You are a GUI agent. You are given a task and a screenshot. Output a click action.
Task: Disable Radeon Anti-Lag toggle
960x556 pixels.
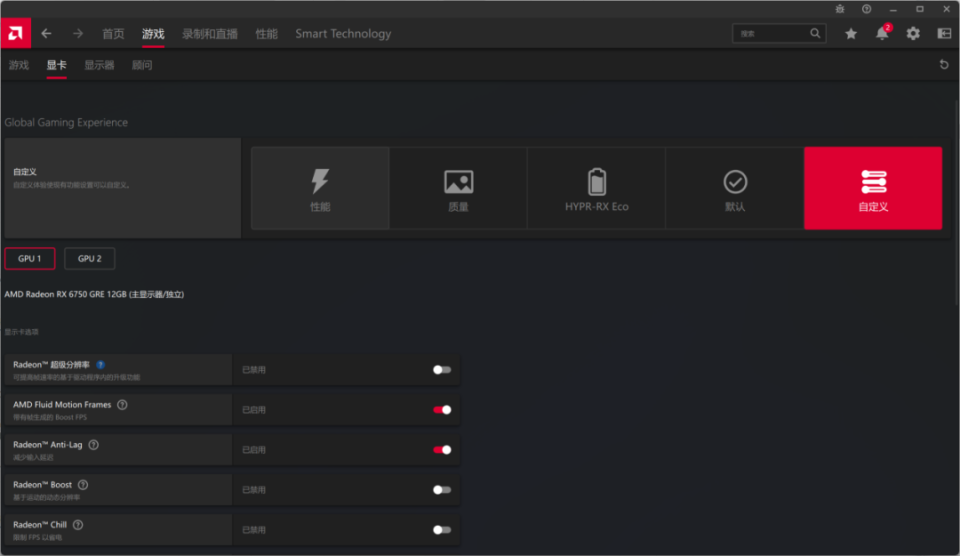[x=442, y=450]
